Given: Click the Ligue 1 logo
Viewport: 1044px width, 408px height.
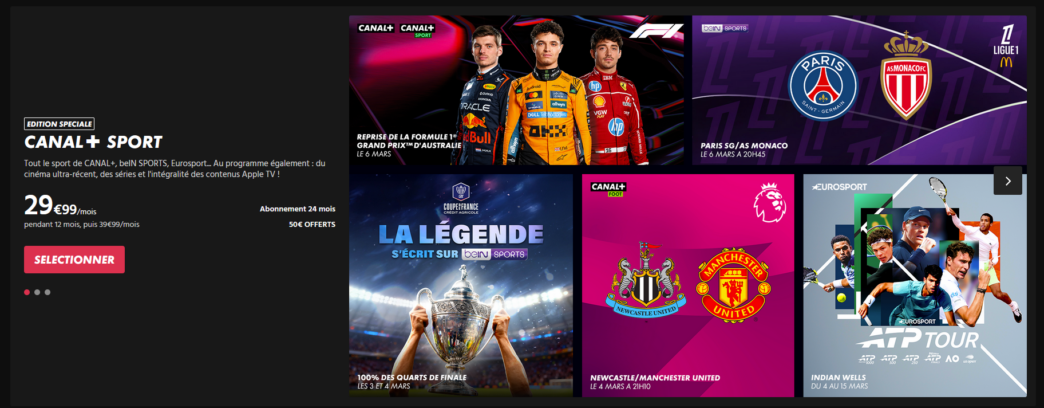Looking at the screenshot, I should (x=1006, y=47).
